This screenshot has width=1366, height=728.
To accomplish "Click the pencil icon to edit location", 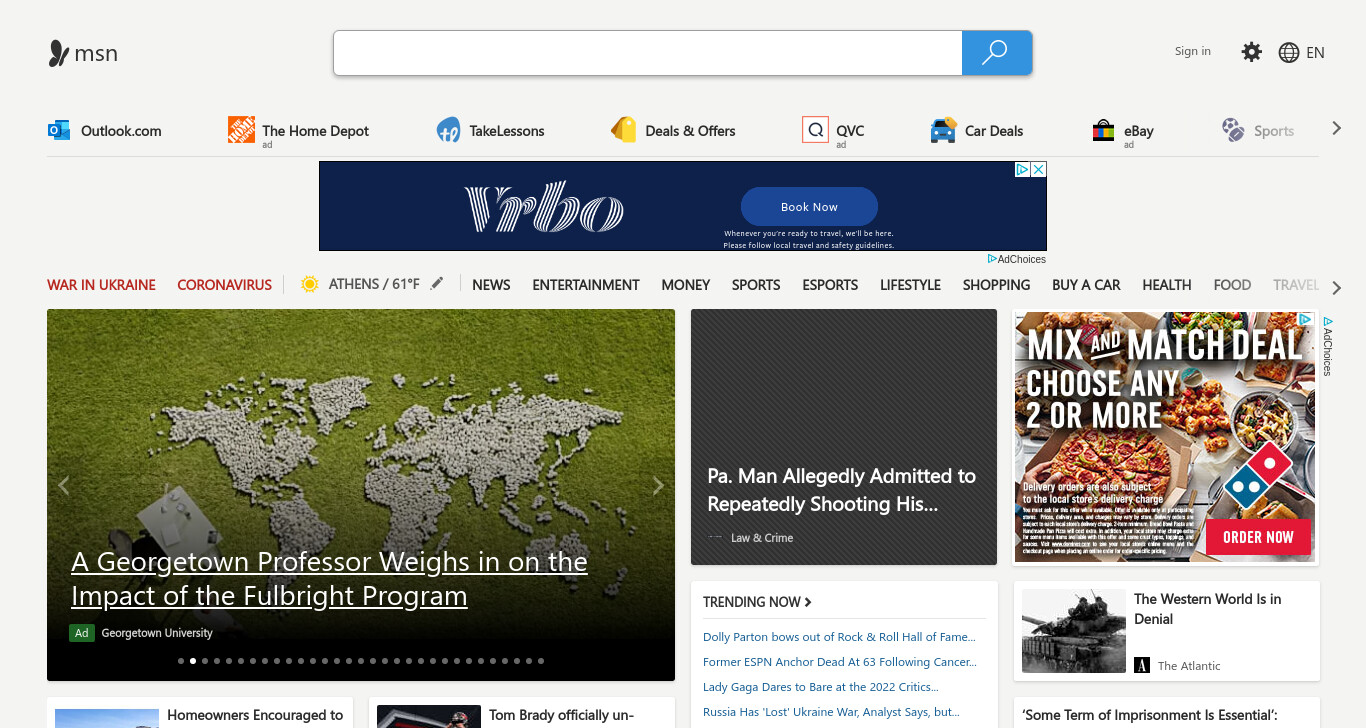I will coord(436,284).
